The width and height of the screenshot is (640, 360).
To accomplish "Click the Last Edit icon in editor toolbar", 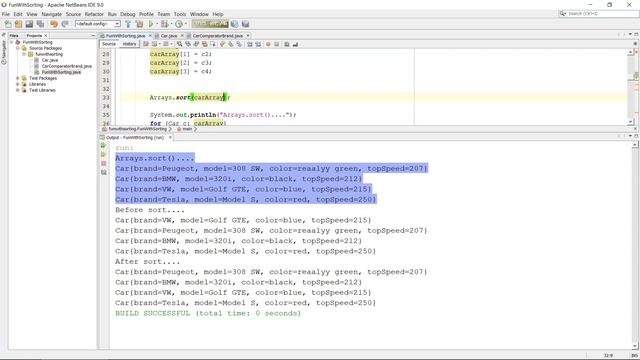I will pos(146,44).
